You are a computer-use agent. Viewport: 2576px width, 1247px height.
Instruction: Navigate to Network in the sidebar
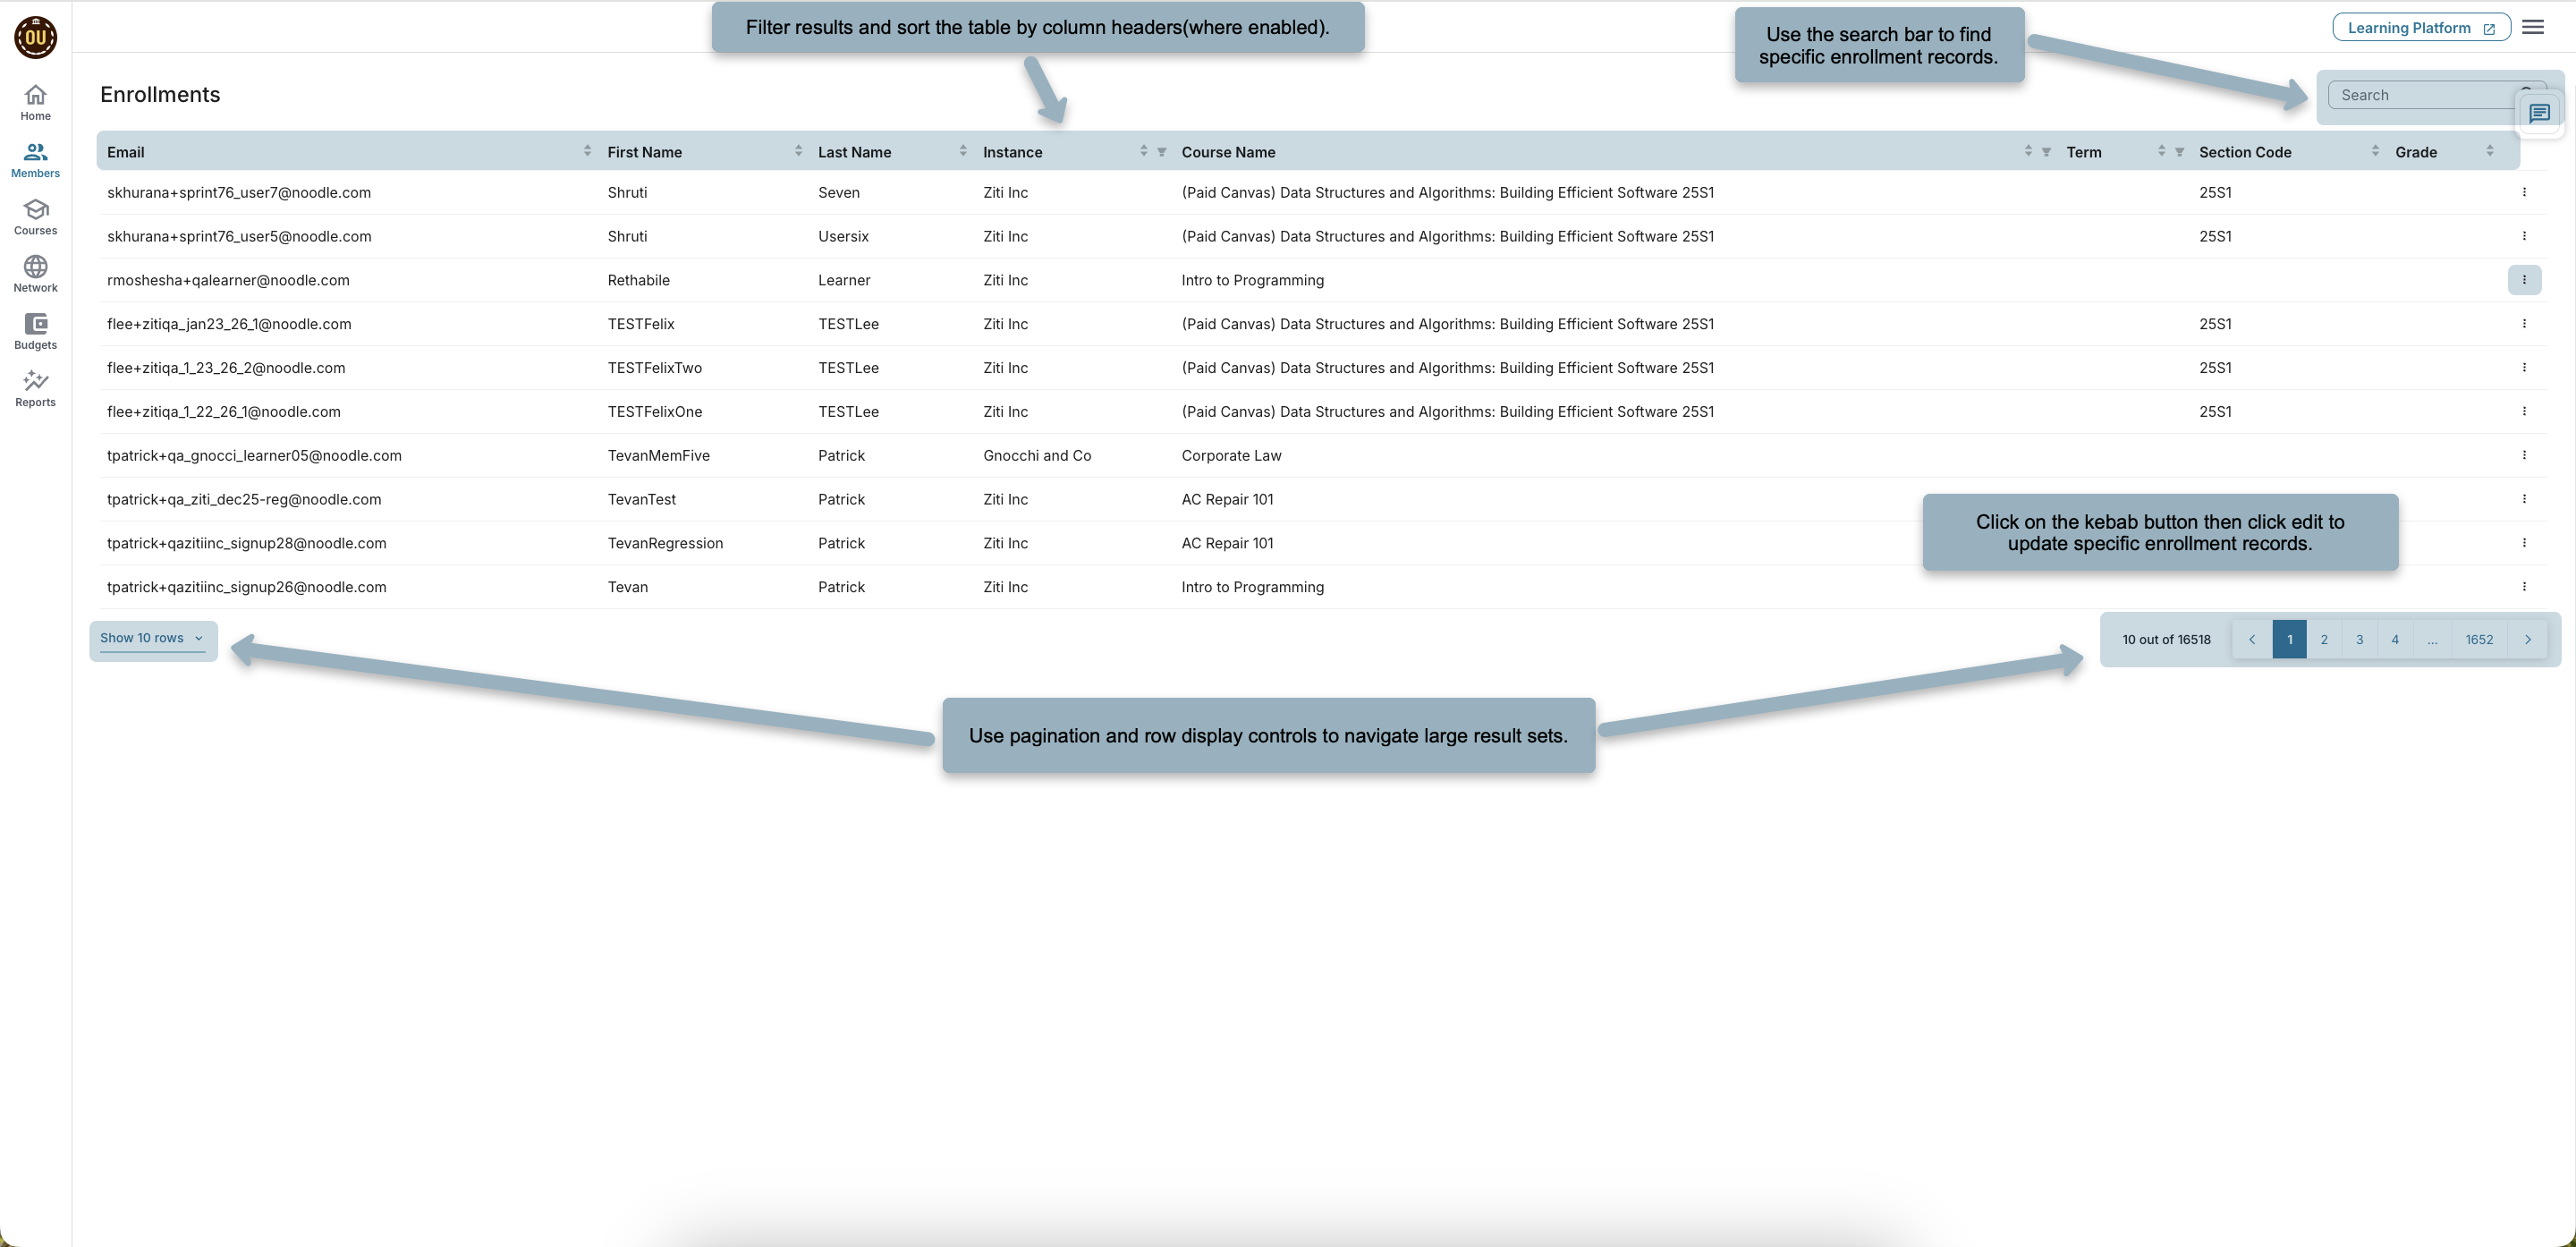click(35, 274)
